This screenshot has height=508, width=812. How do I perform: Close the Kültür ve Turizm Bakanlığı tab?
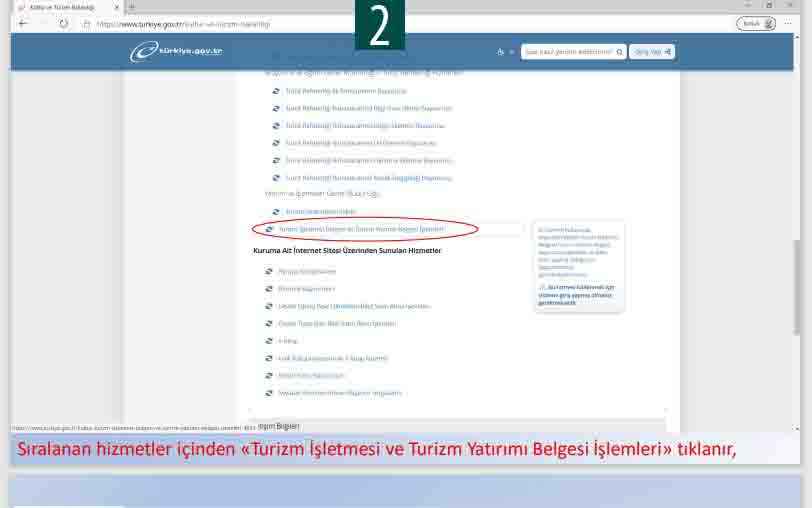point(116,7)
